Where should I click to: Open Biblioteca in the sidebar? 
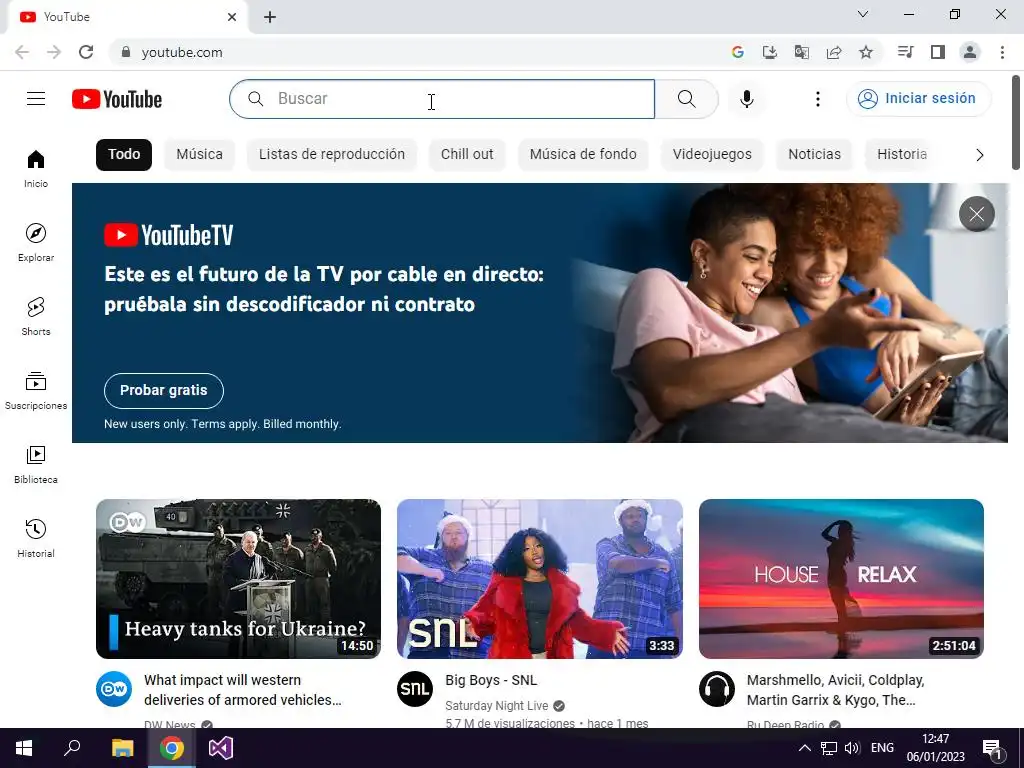(x=36, y=464)
